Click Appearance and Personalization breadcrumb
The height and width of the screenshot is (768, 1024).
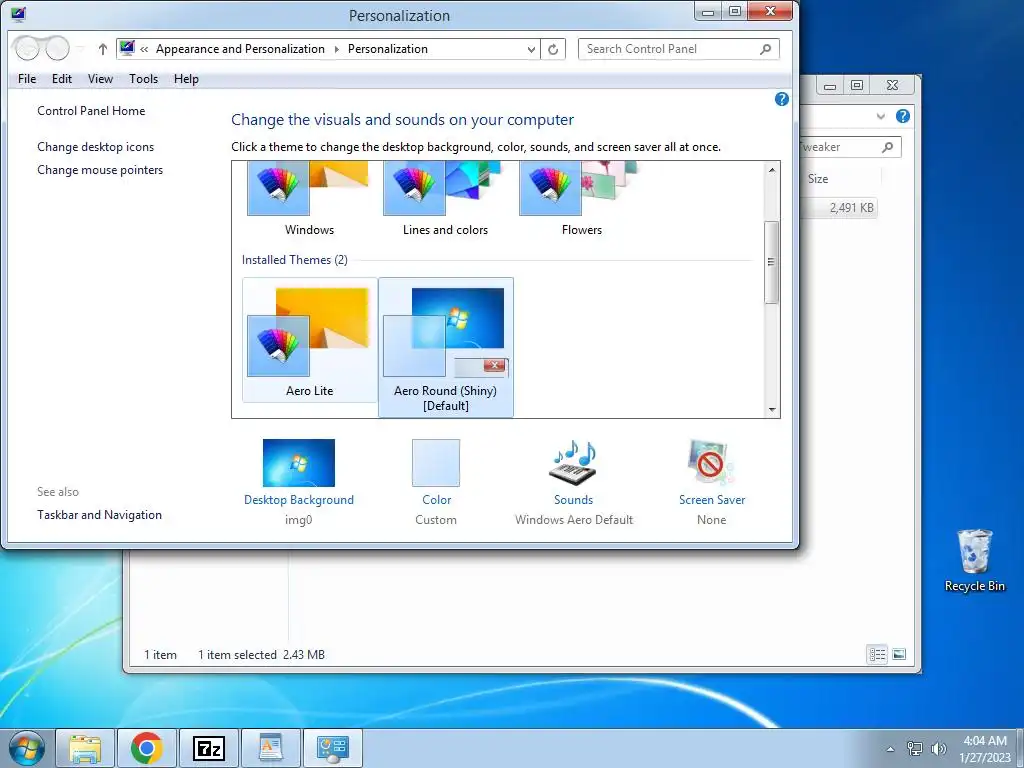coord(240,49)
